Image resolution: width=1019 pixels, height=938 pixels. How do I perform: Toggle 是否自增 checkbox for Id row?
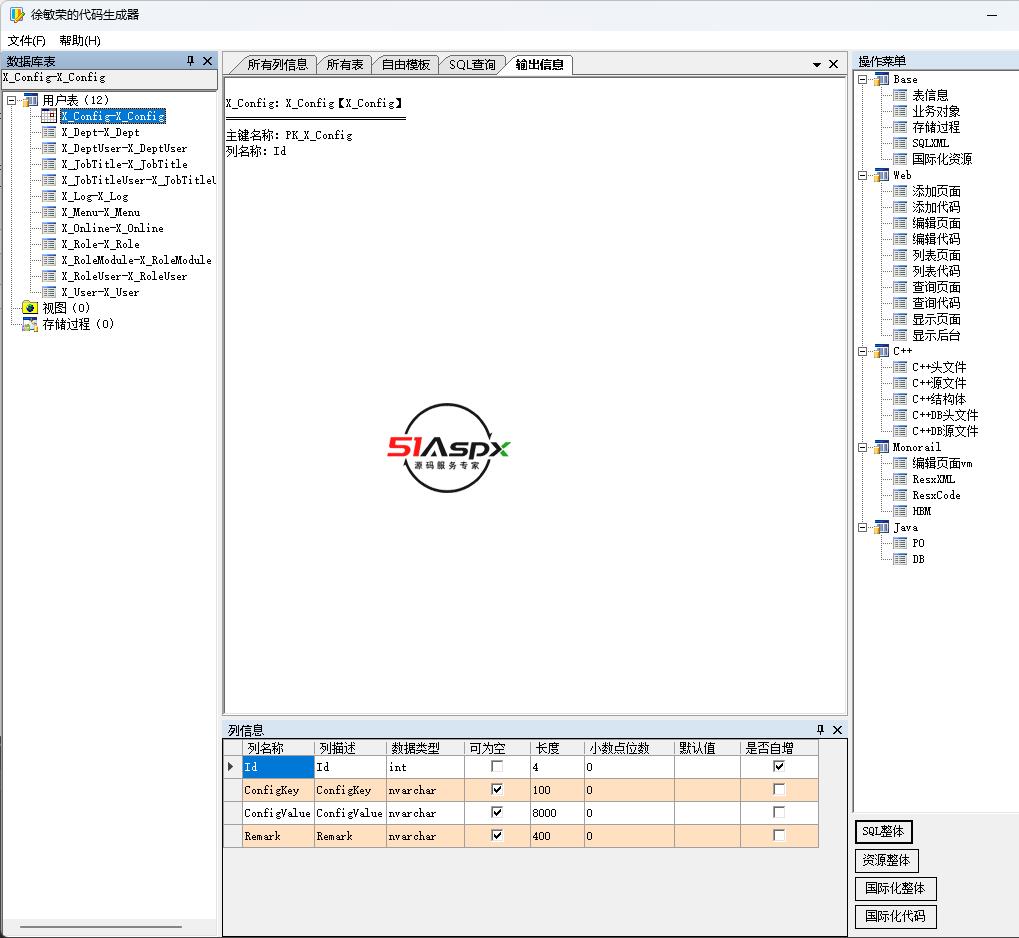pos(779,766)
